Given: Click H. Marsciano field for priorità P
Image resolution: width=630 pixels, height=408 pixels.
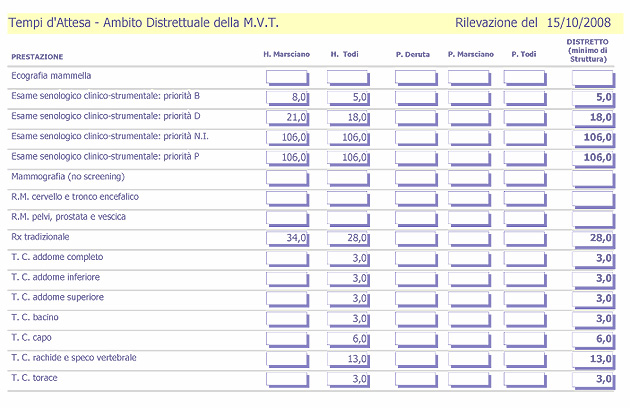Looking at the screenshot, I should (x=287, y=157).
